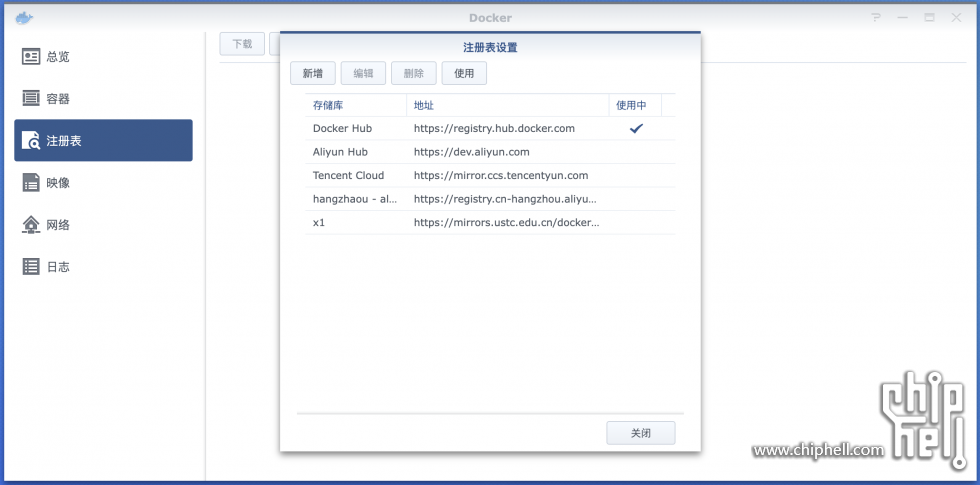Select the 注册表 section label
The height and width of the screenshot is (485, 980).
(x=64, y=141)
